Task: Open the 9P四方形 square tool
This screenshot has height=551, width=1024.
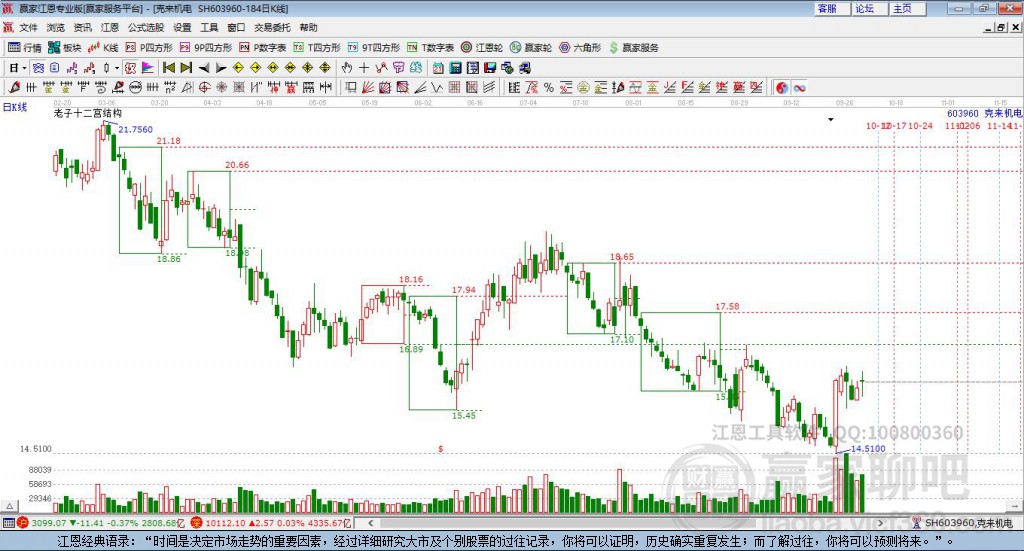Action: (x=206, y=48)
